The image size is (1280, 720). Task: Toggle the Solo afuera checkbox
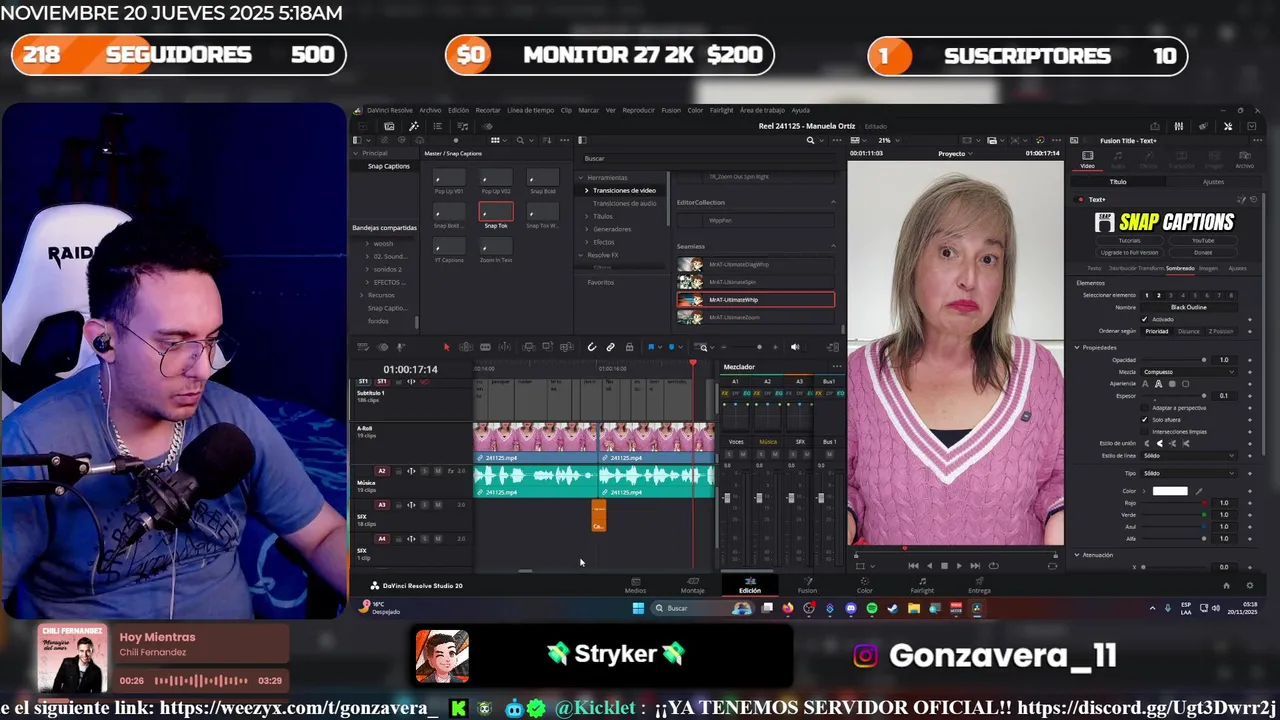[1145, 420]
